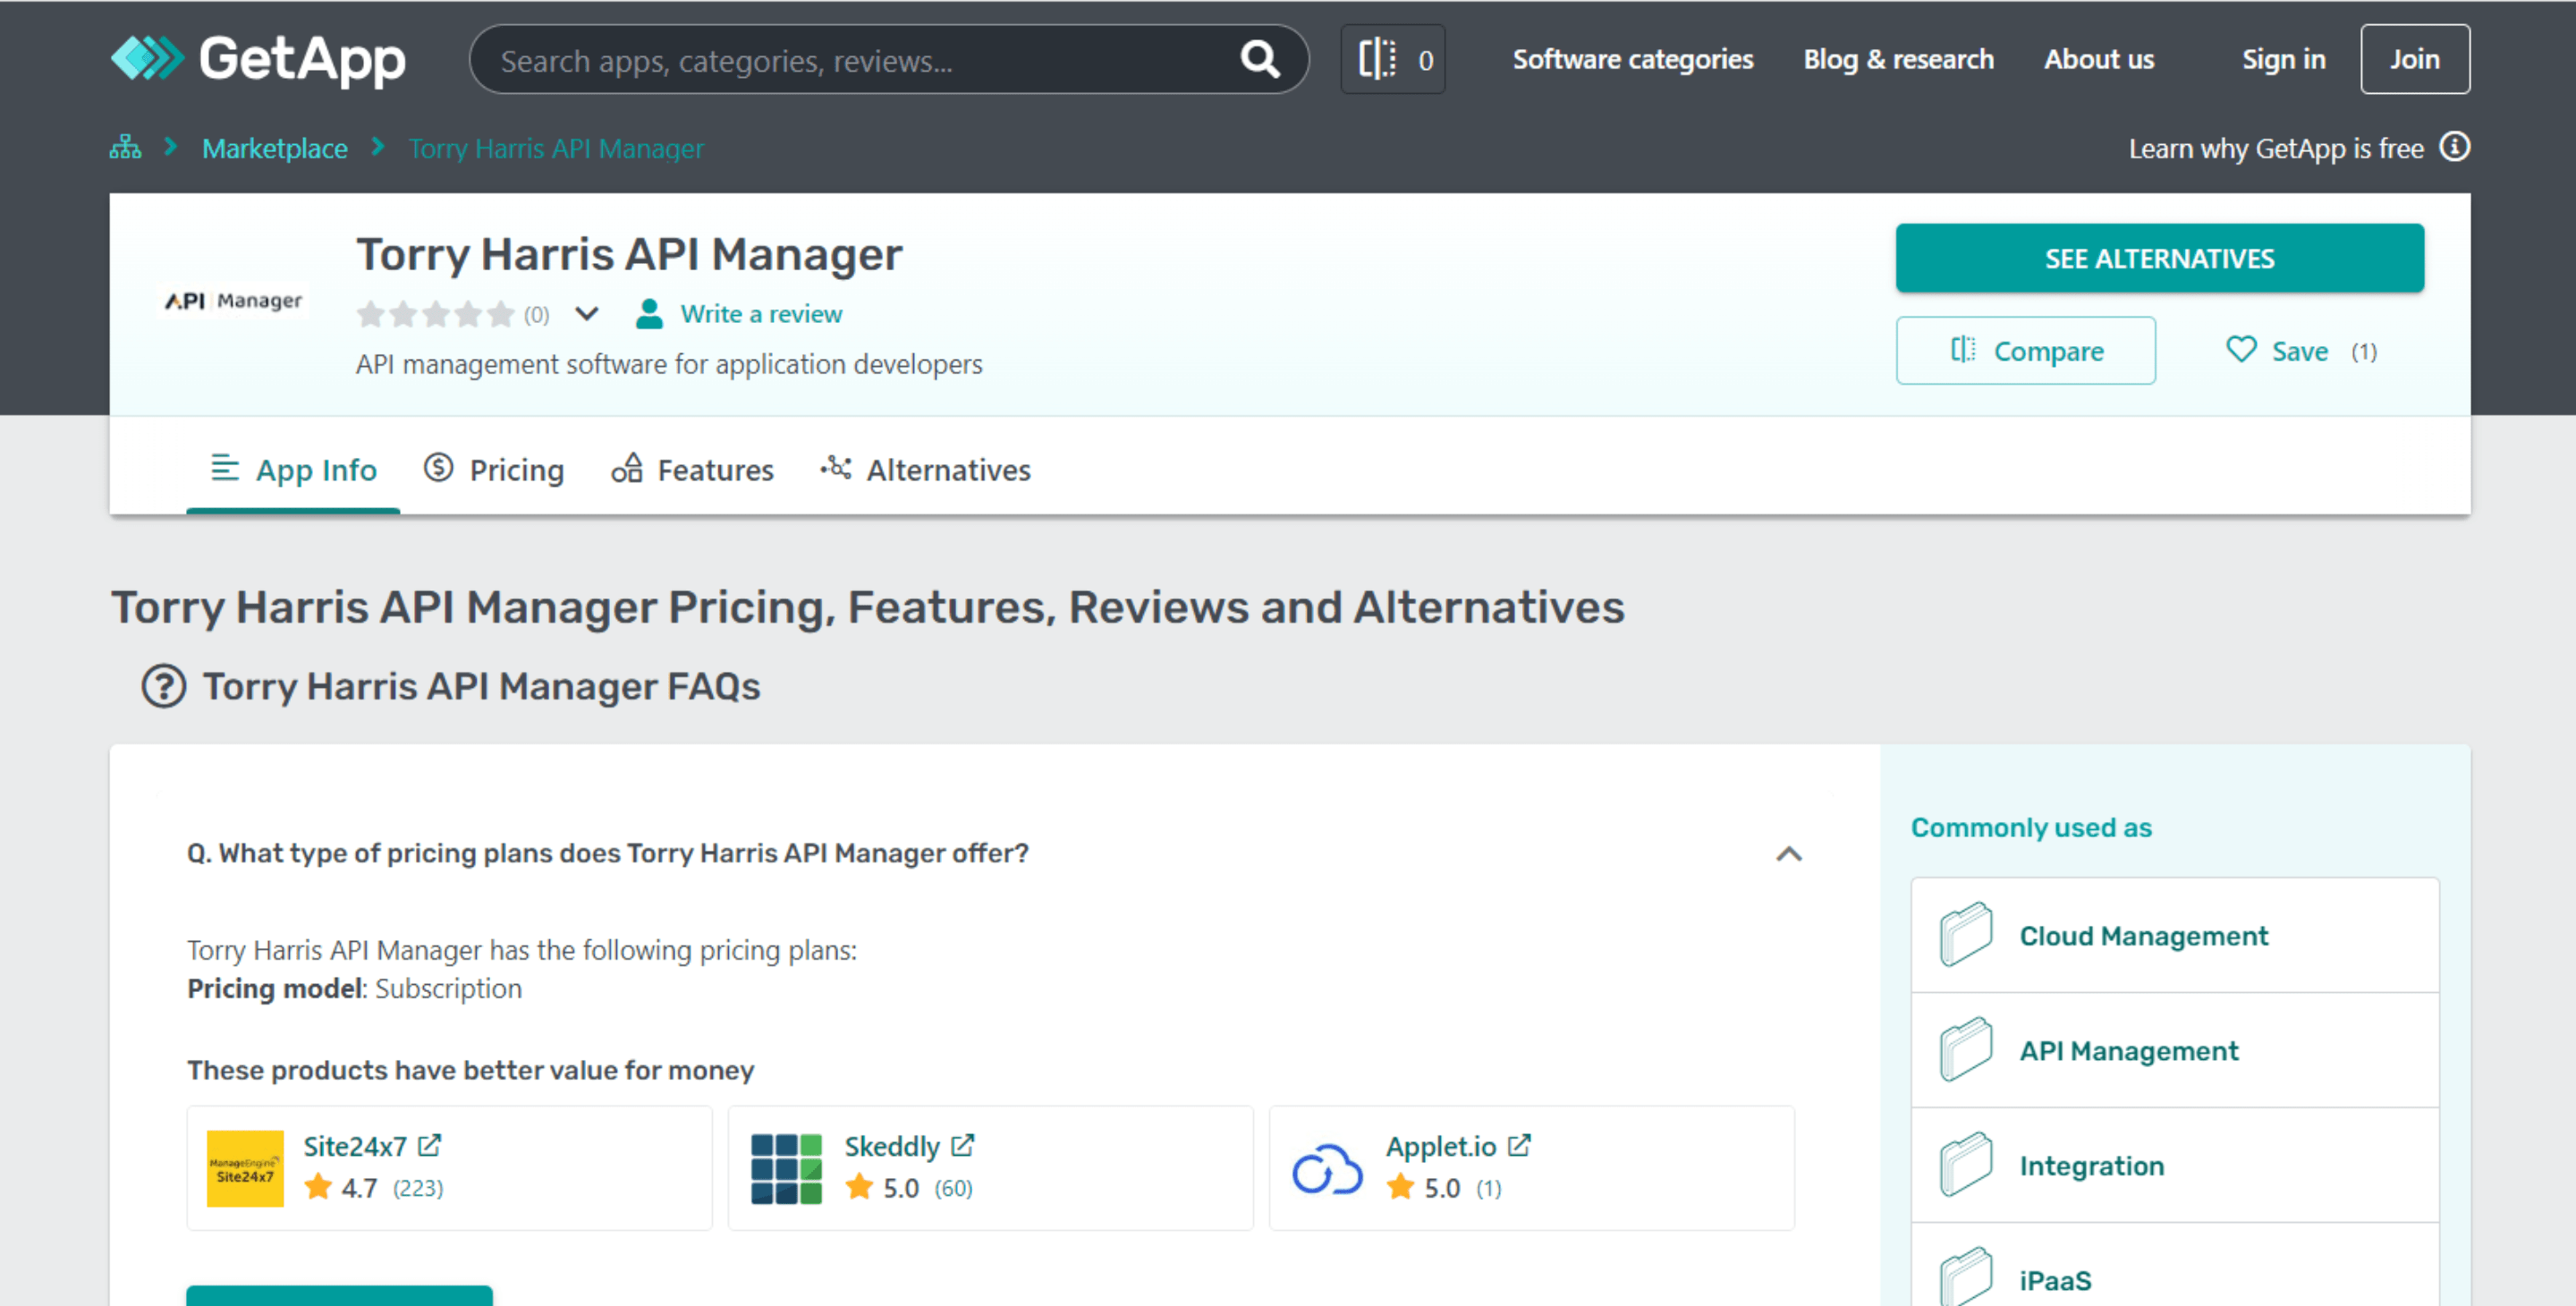Open Applet.io external link icon

(x=1519, y=1145)
